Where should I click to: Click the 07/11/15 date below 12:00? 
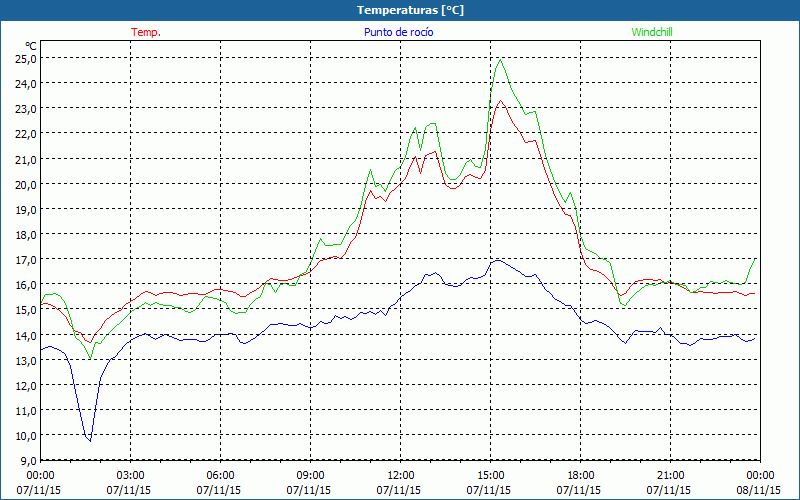pos(399,490)
